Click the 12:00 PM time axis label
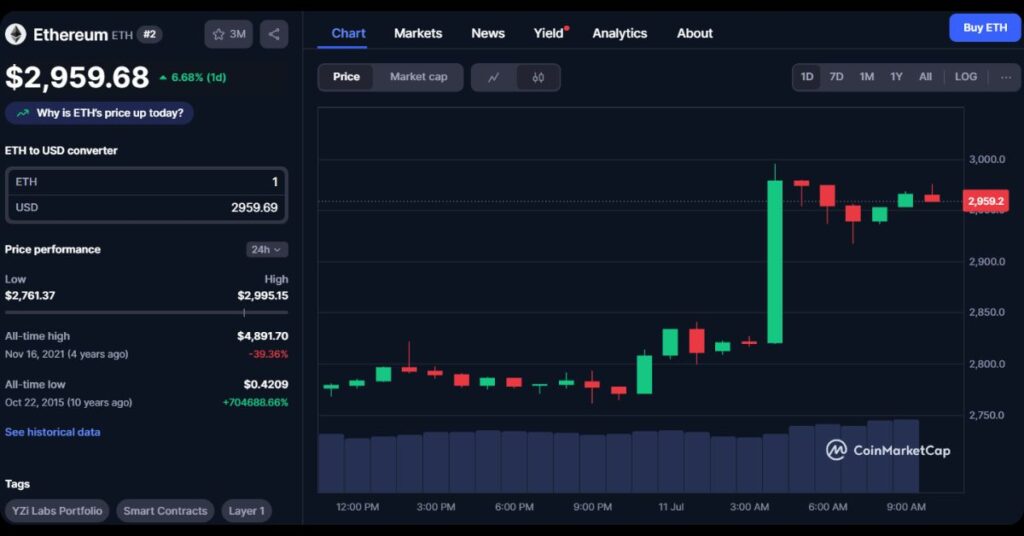The image size is (1024, 536). tap(357, 507)
